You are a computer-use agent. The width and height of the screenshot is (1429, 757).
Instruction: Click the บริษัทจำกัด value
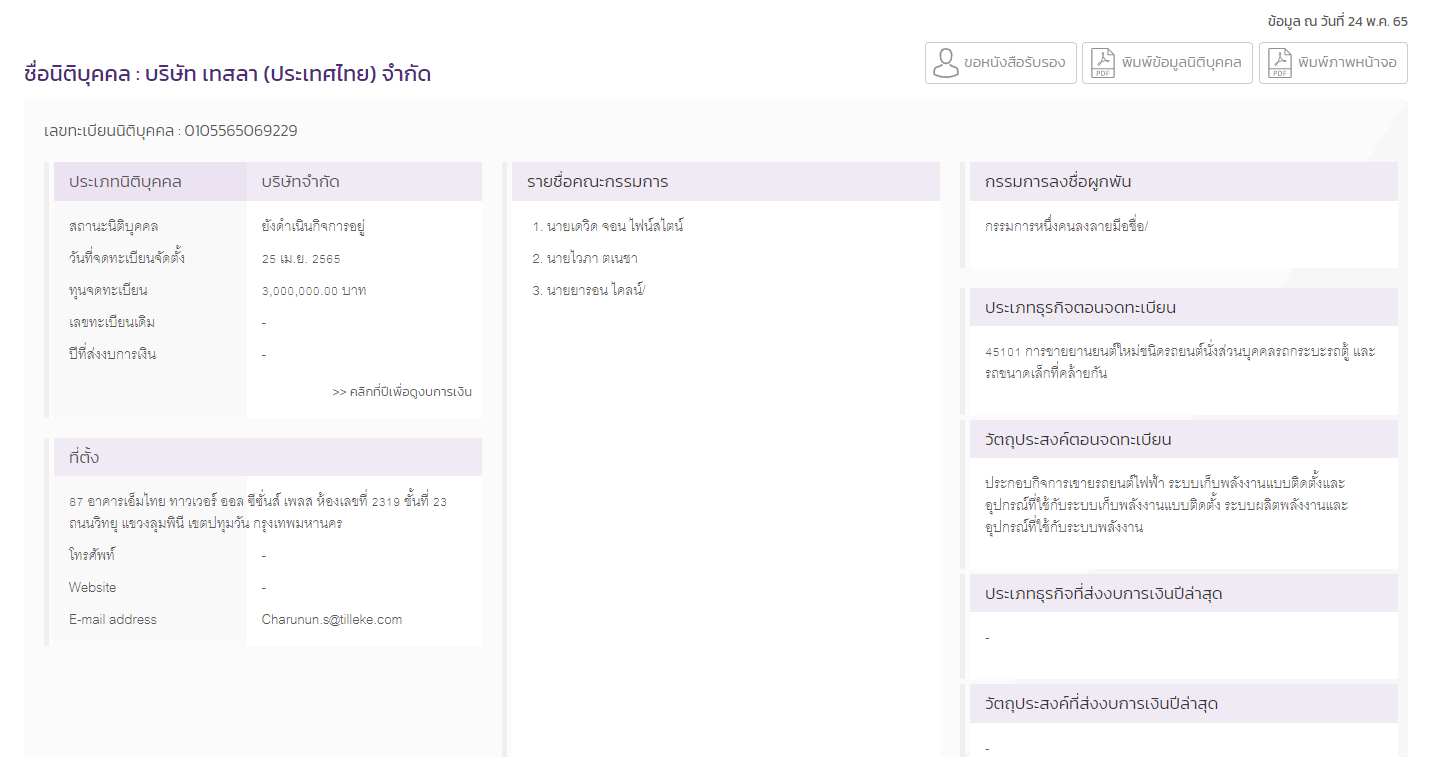click(300, 182)
